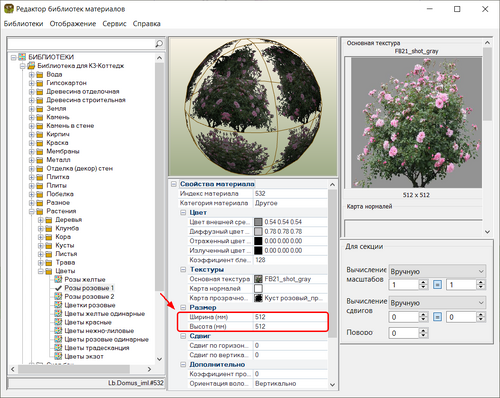Image resolution: width=500 pixels, height=398 pixels.
Task: Open the Библиотеки menu
Action: coord(23,24)
